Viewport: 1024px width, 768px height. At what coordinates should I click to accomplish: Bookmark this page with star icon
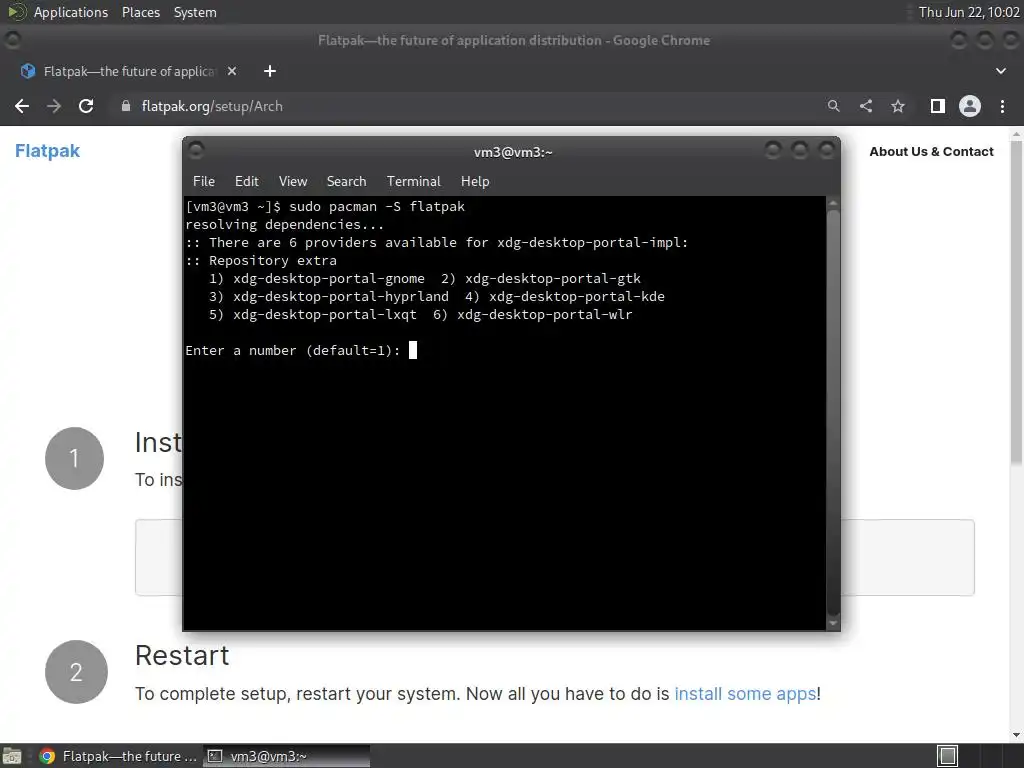[898, 106]
